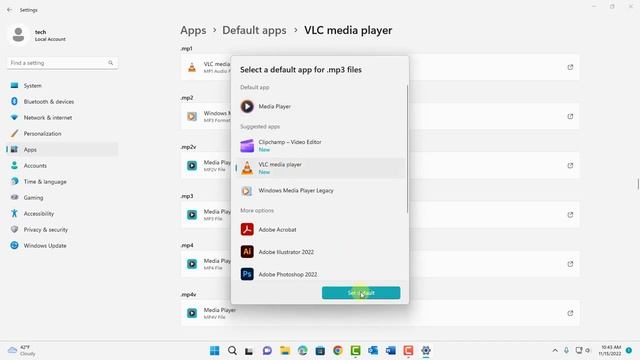Click the Media Player icon in .mp2v row

(x=192, y=166)
